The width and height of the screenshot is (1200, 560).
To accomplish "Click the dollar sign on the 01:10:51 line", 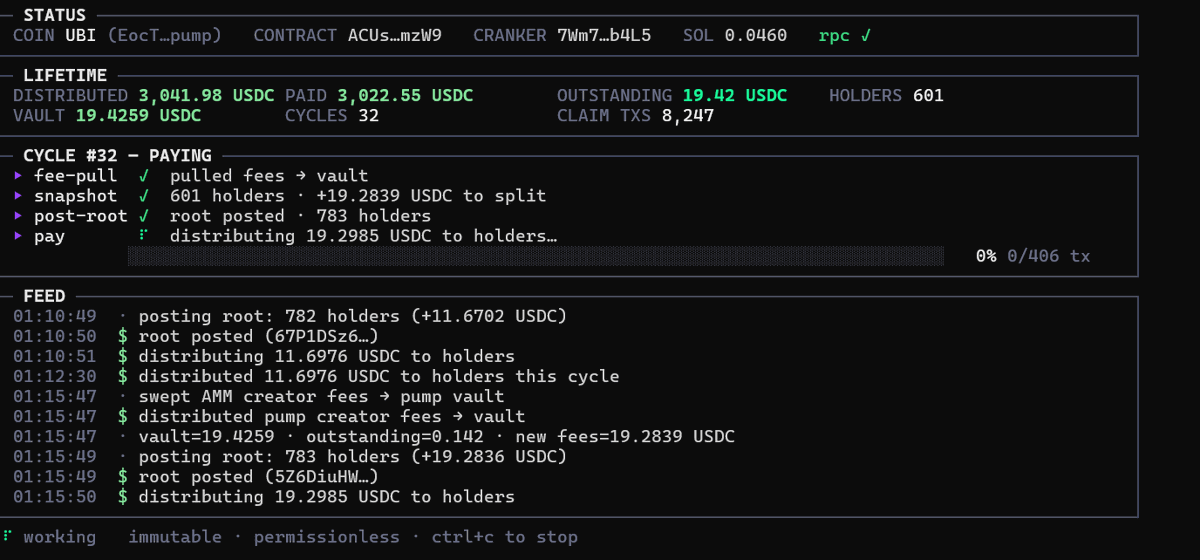I will click(123, 356).
